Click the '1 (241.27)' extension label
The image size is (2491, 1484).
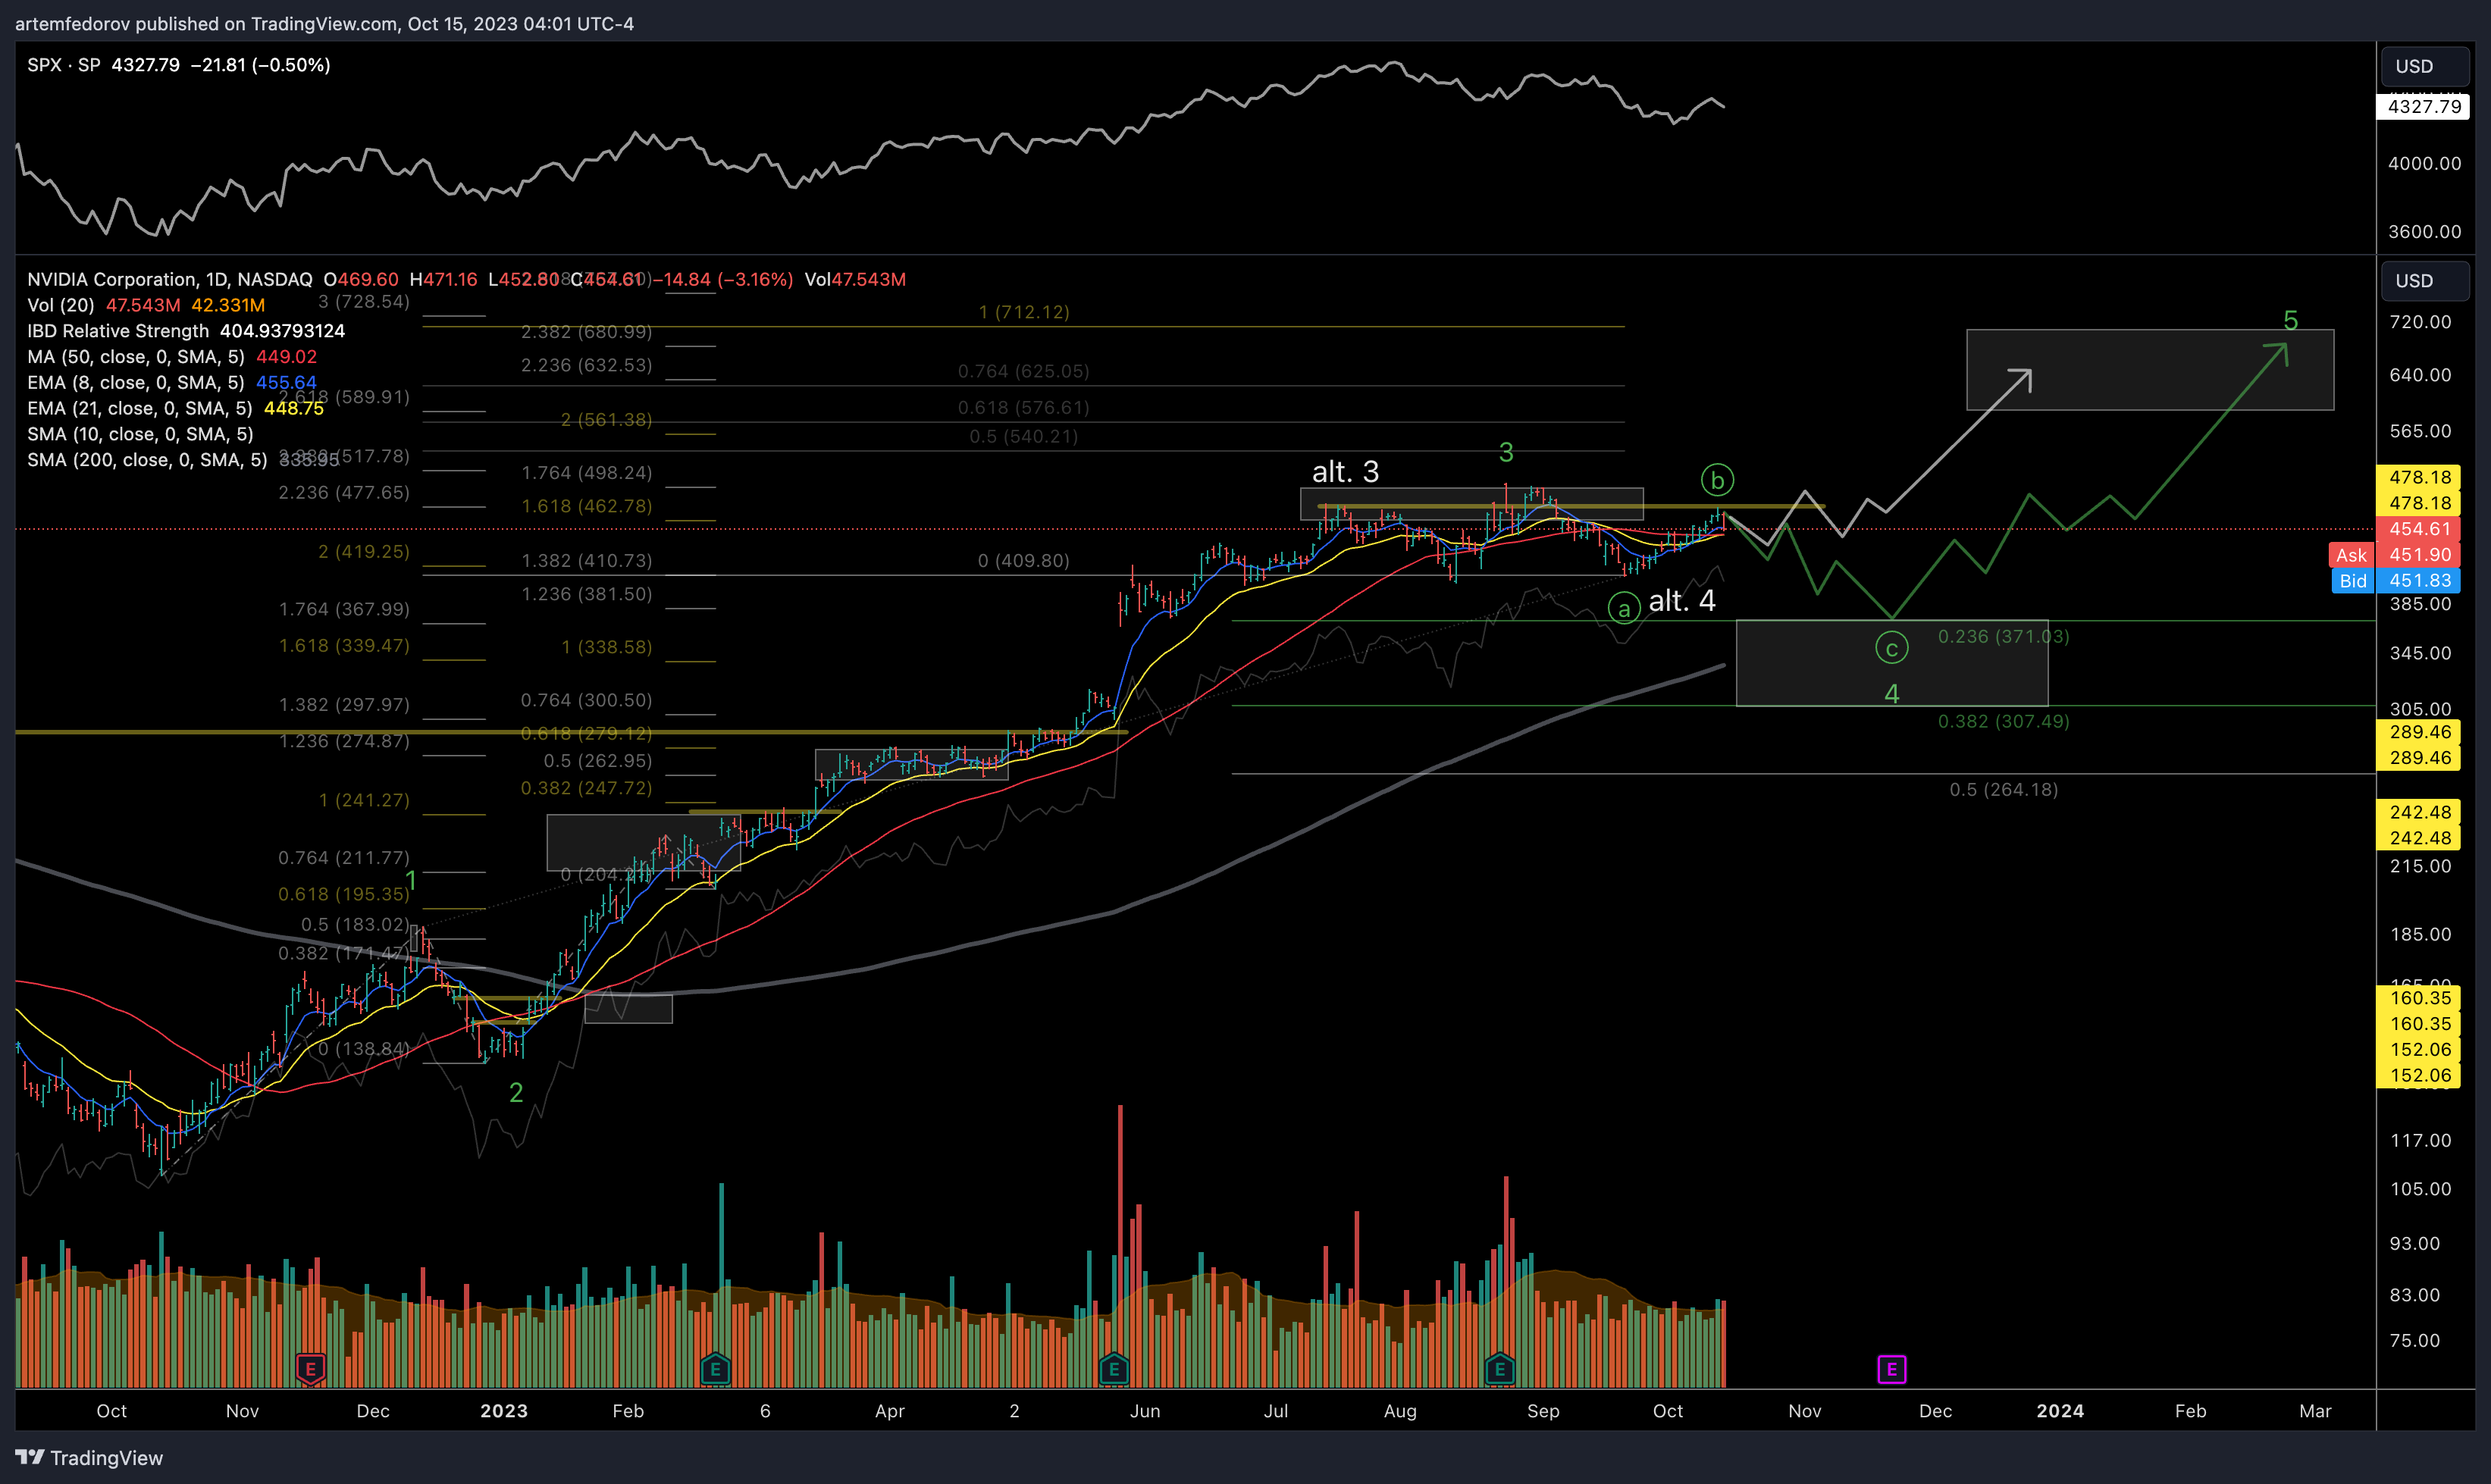[x=364, y=800]
